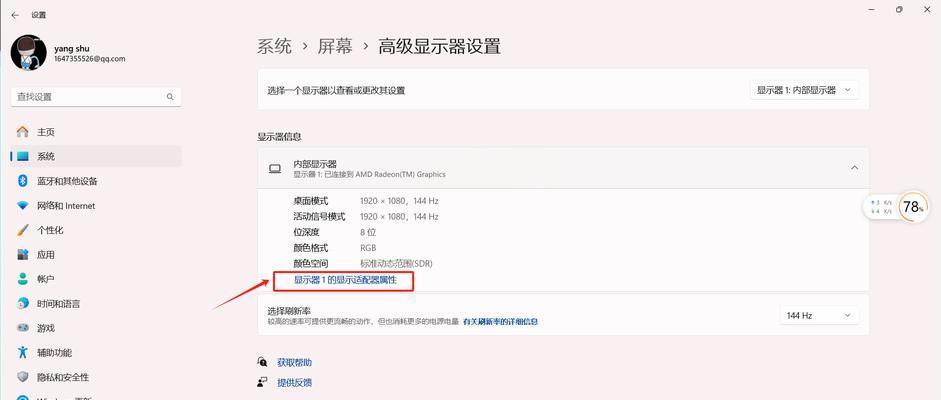Focus the 查找设置 search field
Viewport: 941px width, 400px height.
pos(96,97)
